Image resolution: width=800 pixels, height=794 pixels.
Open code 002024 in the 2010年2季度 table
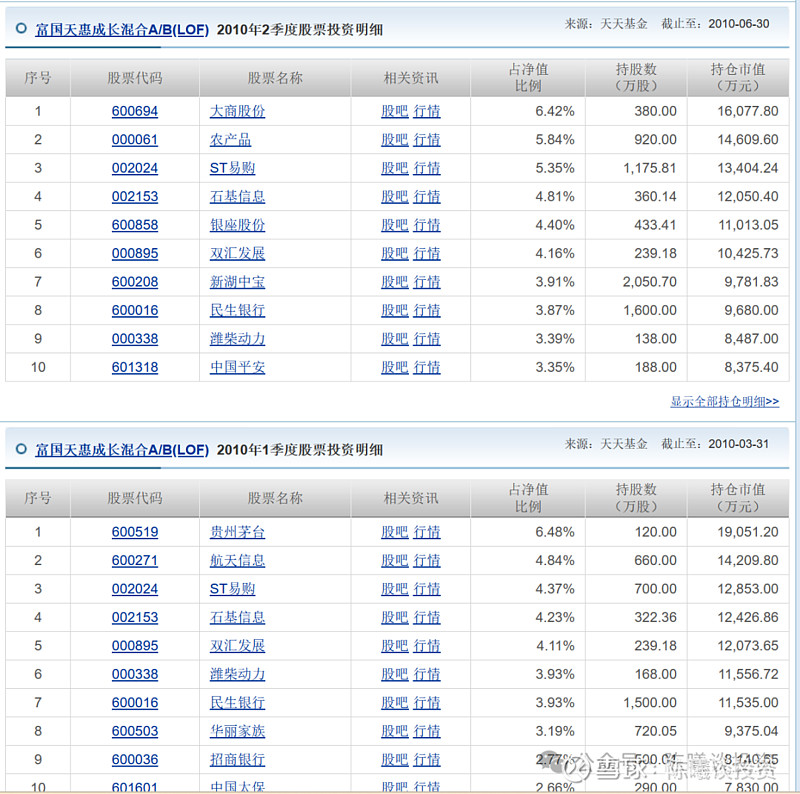pyautogui.click(x=135, y=168)
